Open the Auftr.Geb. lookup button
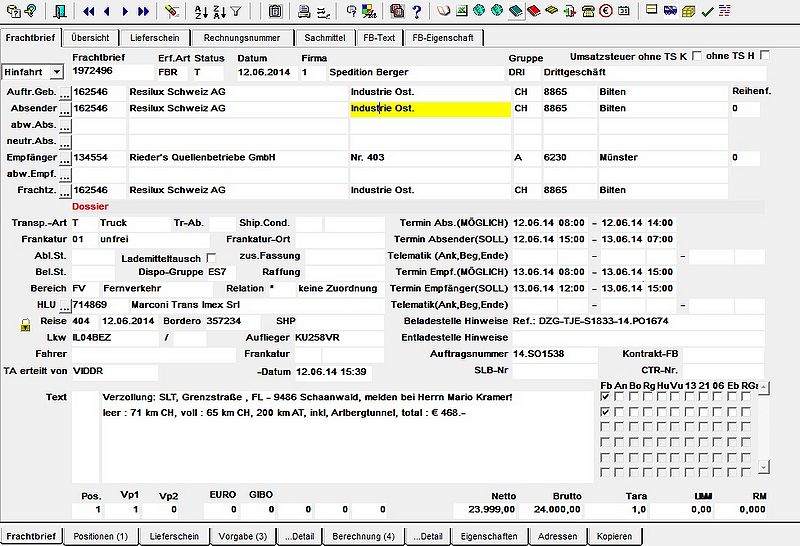800x546 pixels. click(65, 93)
